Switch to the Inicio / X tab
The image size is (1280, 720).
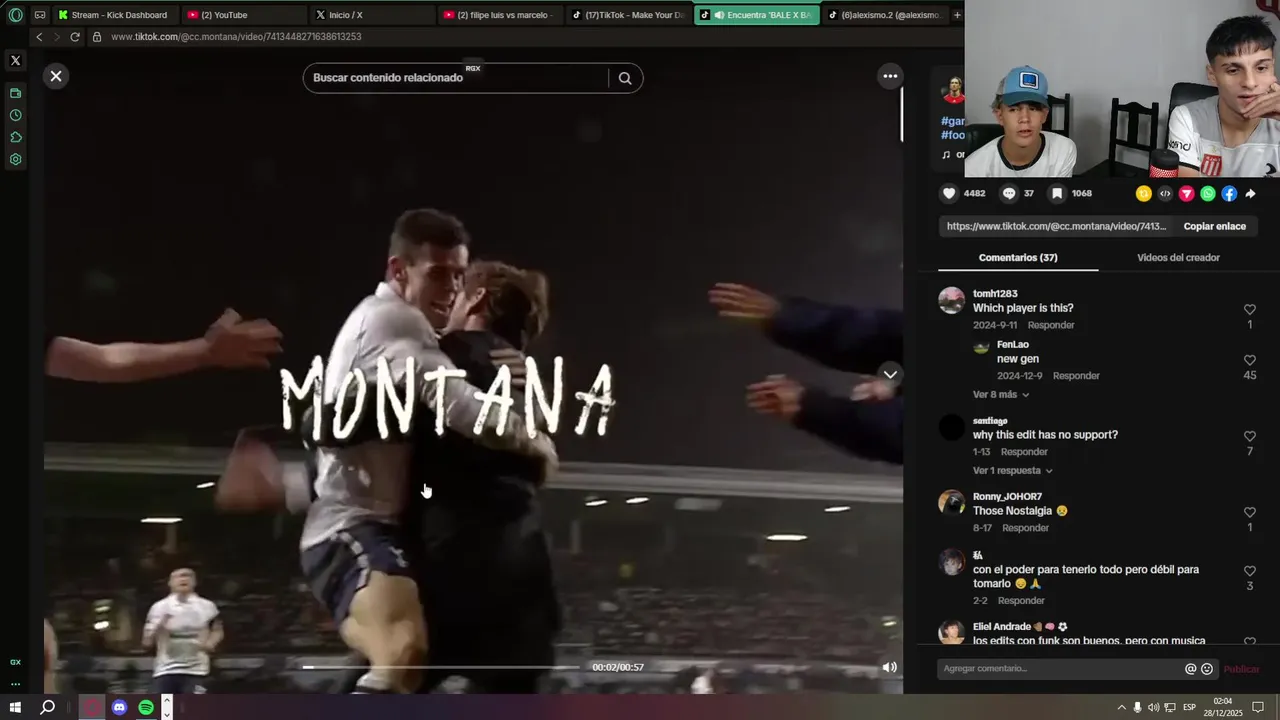[x=372, y=15]
